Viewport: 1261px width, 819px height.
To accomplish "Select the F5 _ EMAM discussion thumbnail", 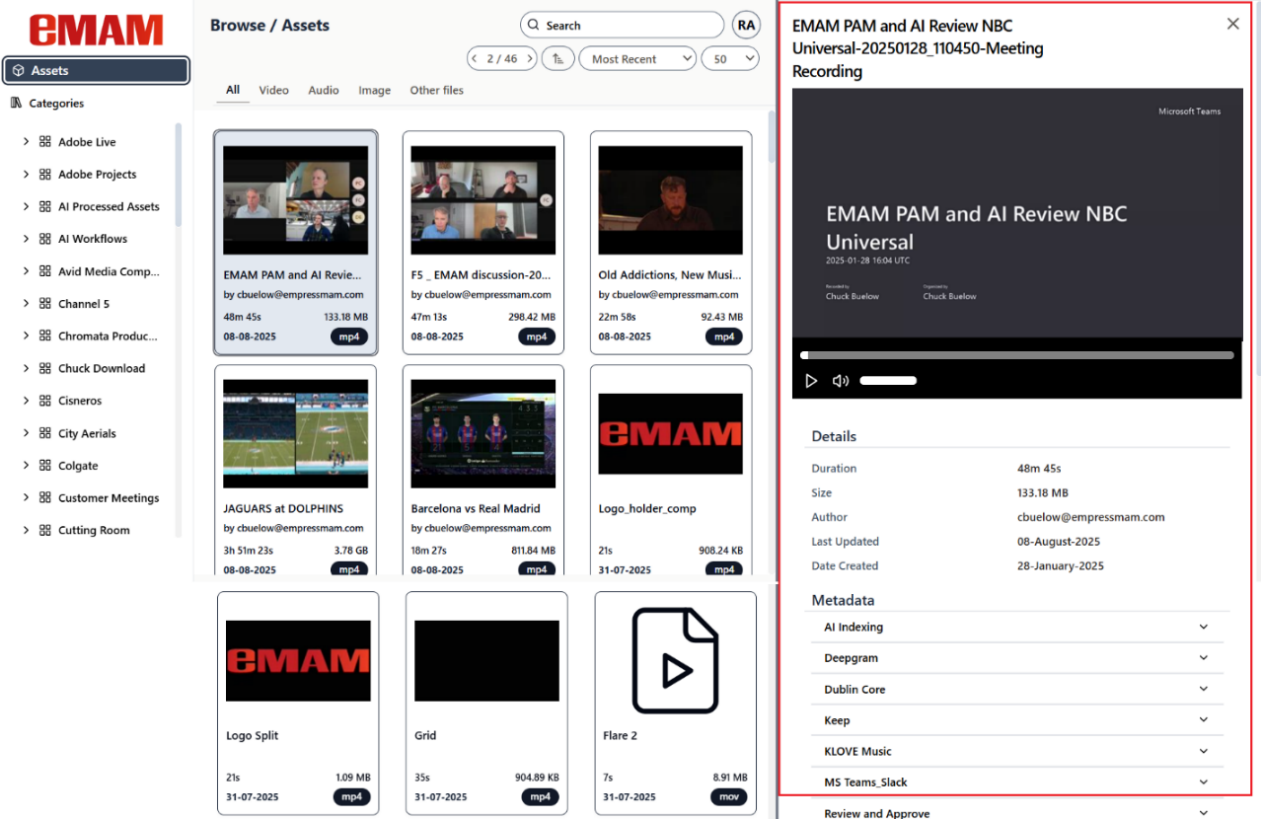I will 483,200.
